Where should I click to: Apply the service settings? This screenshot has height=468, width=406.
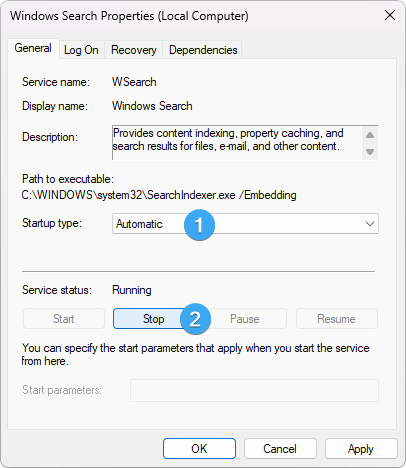[361, 449]
